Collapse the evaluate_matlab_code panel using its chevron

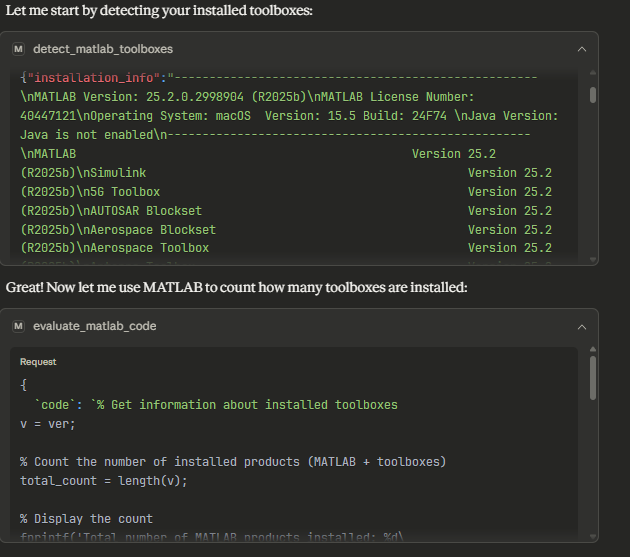point(582,326)
